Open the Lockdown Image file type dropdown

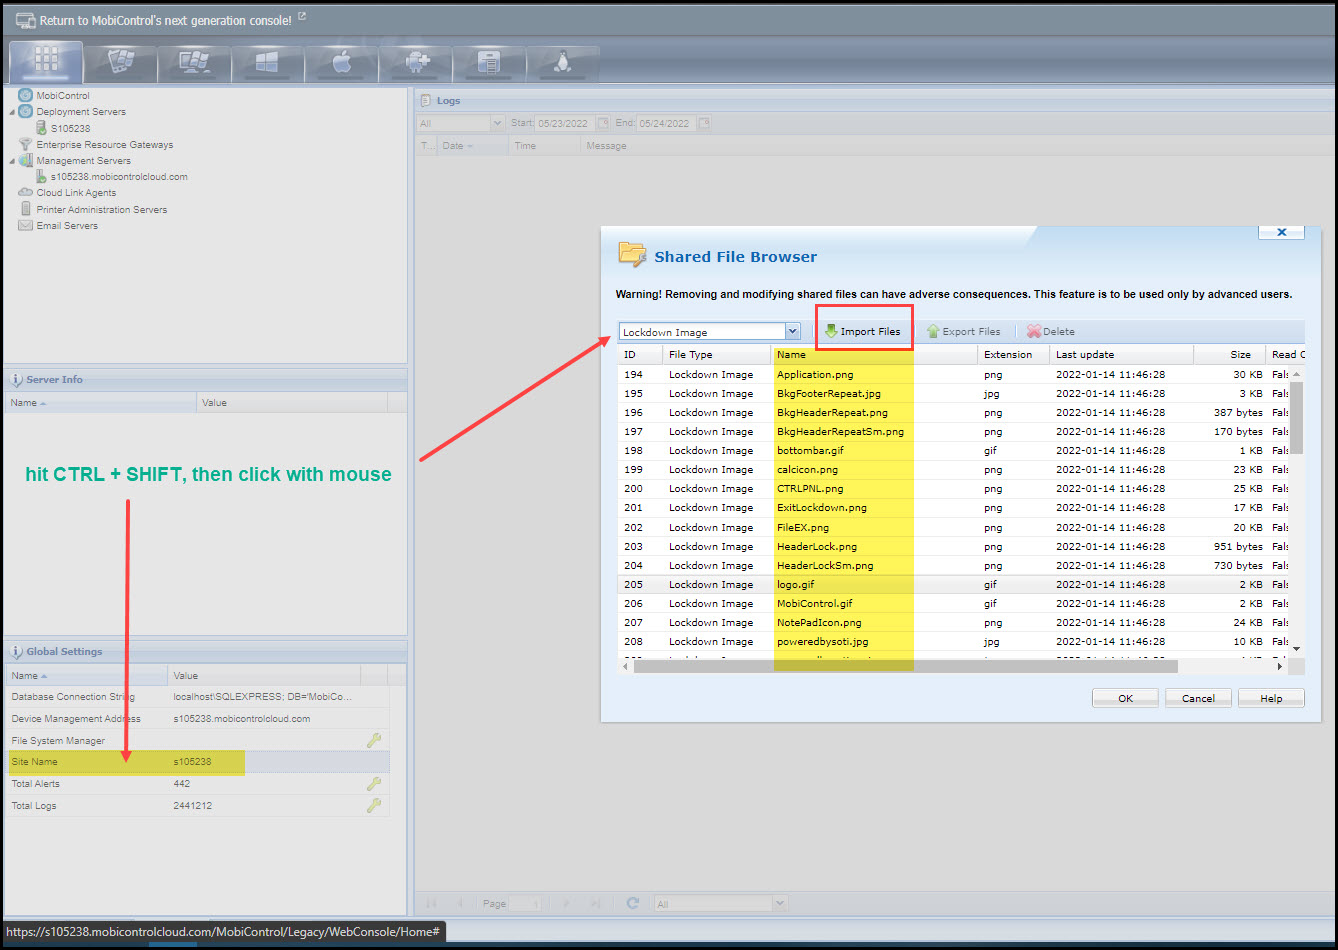click(x=792, y=332)
